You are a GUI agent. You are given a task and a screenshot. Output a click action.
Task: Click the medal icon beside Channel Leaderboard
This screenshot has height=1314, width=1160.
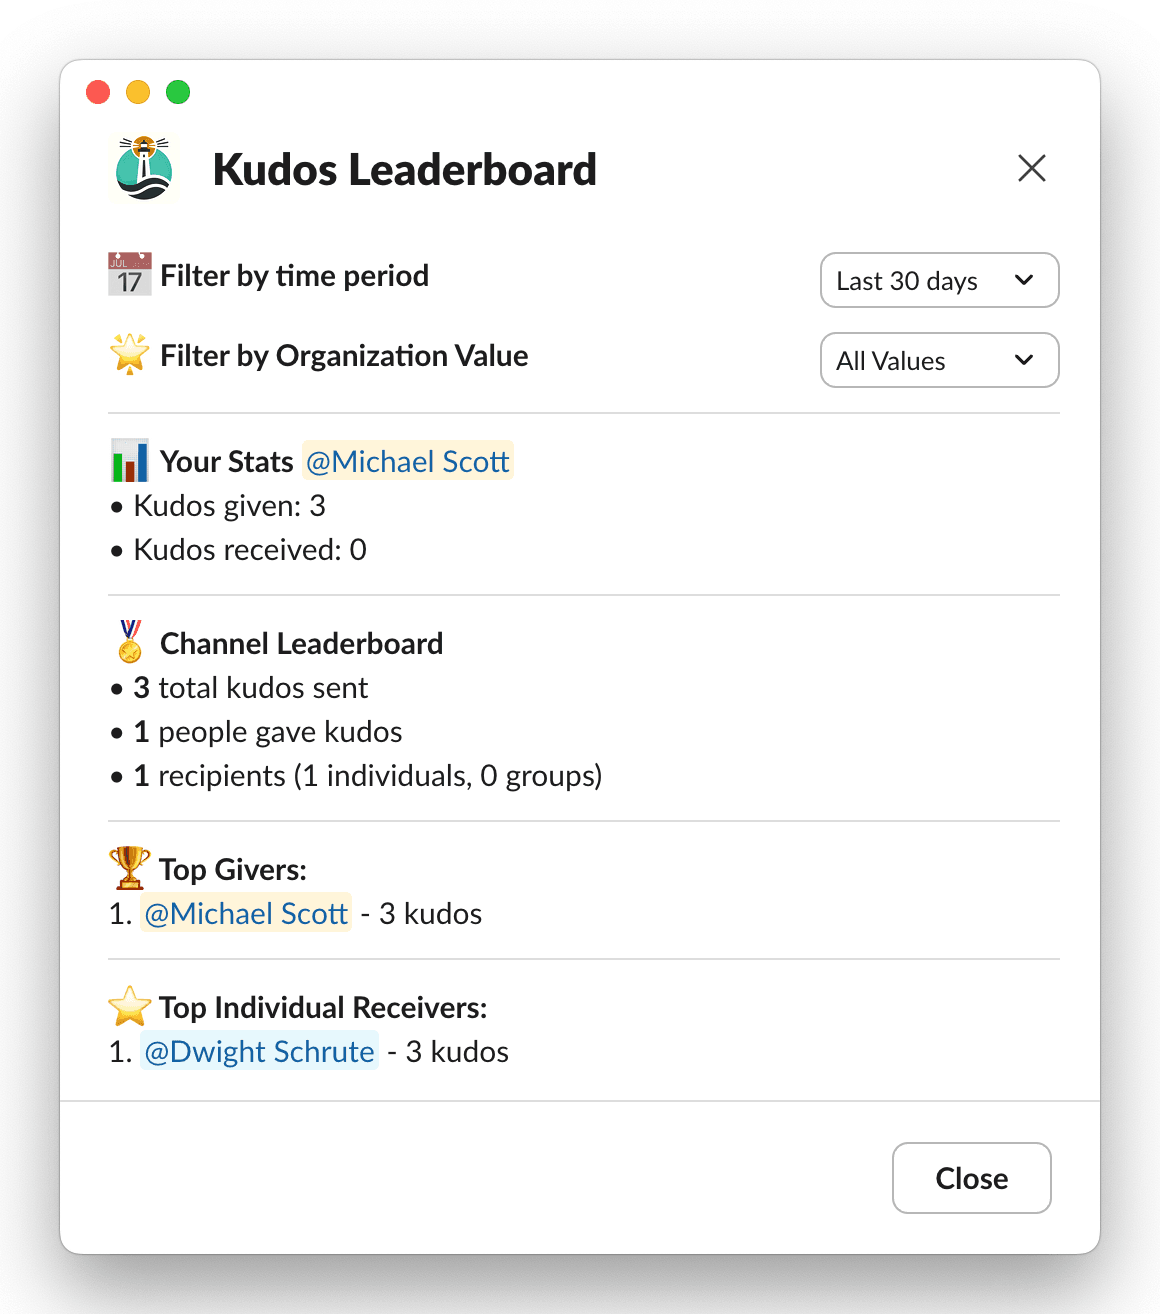(128, 642)
